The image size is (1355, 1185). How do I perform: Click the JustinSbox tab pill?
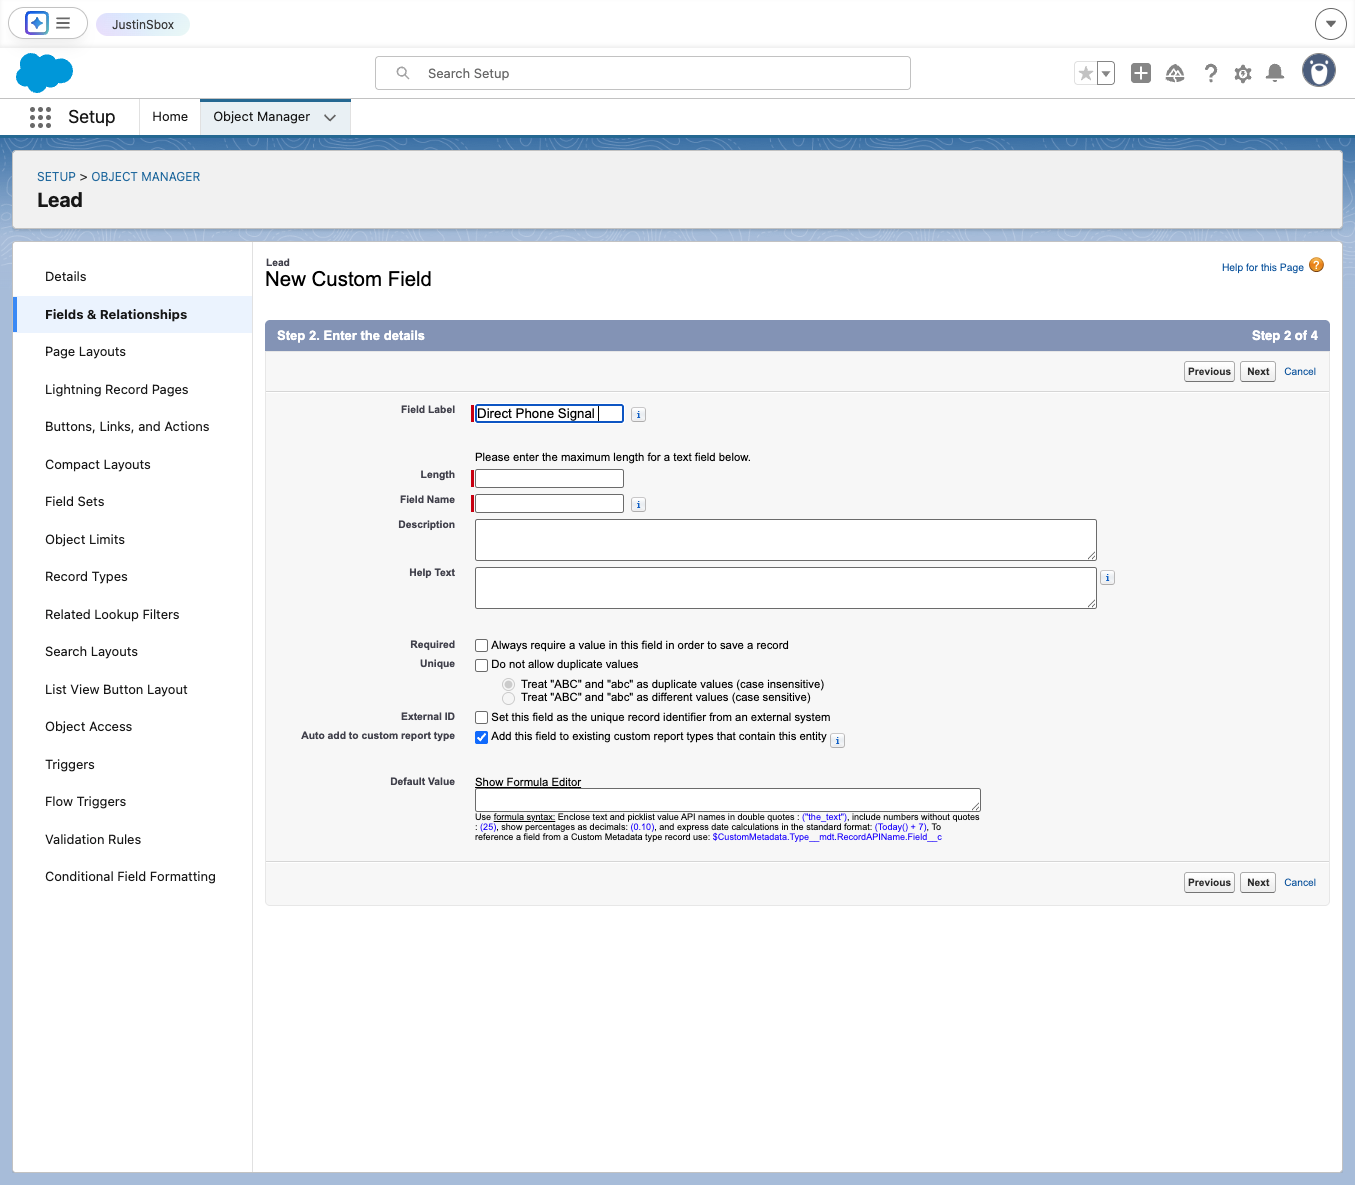click(143, 24)
